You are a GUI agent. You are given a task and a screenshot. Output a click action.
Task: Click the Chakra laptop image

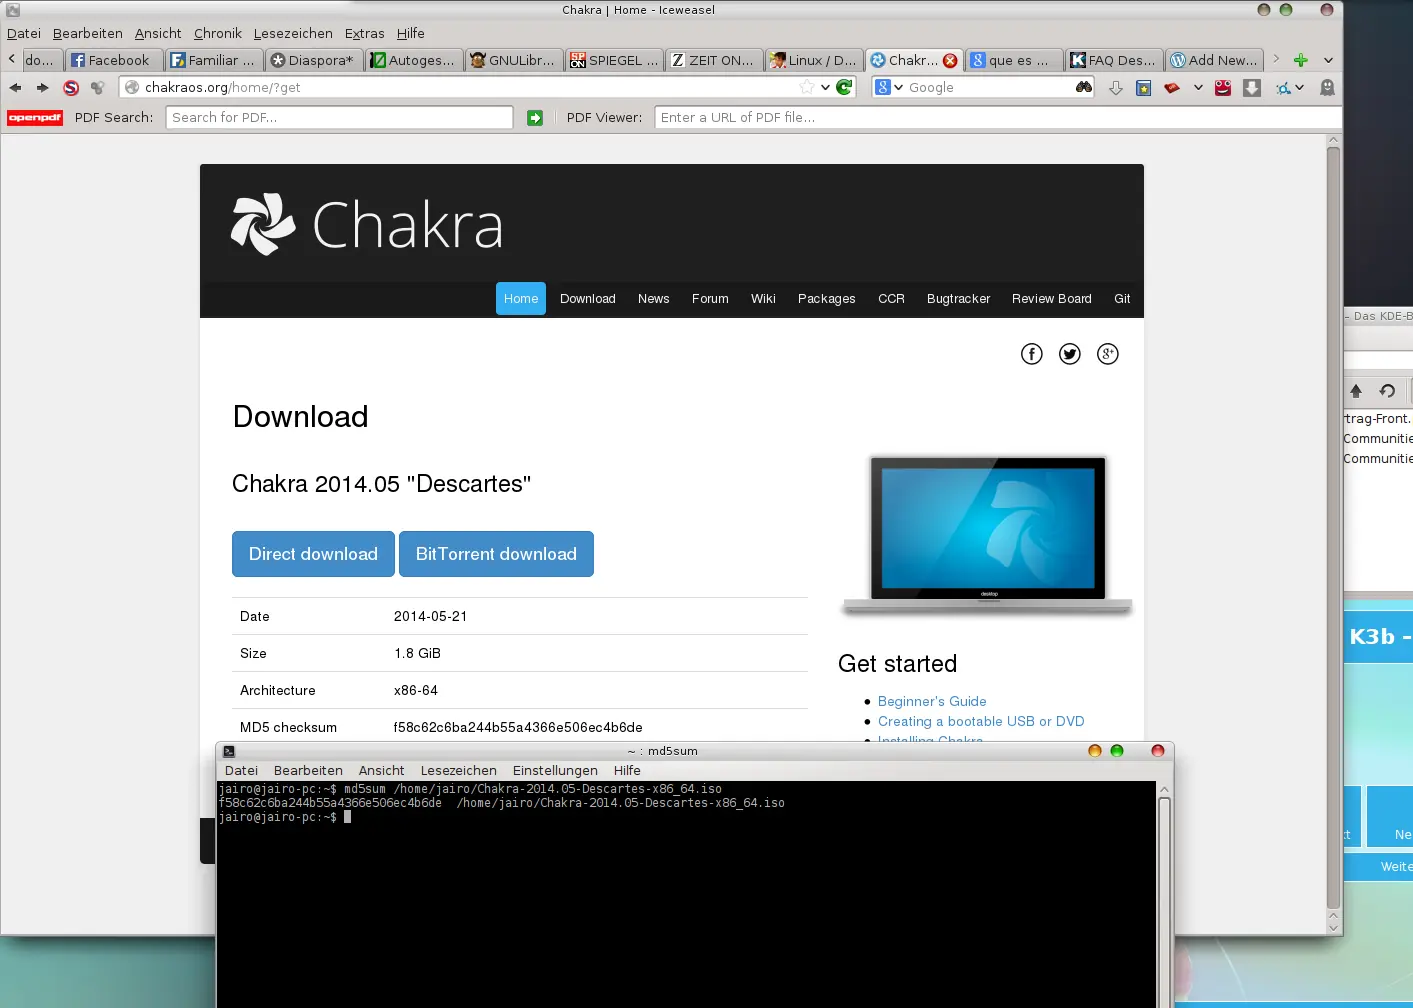988,535
